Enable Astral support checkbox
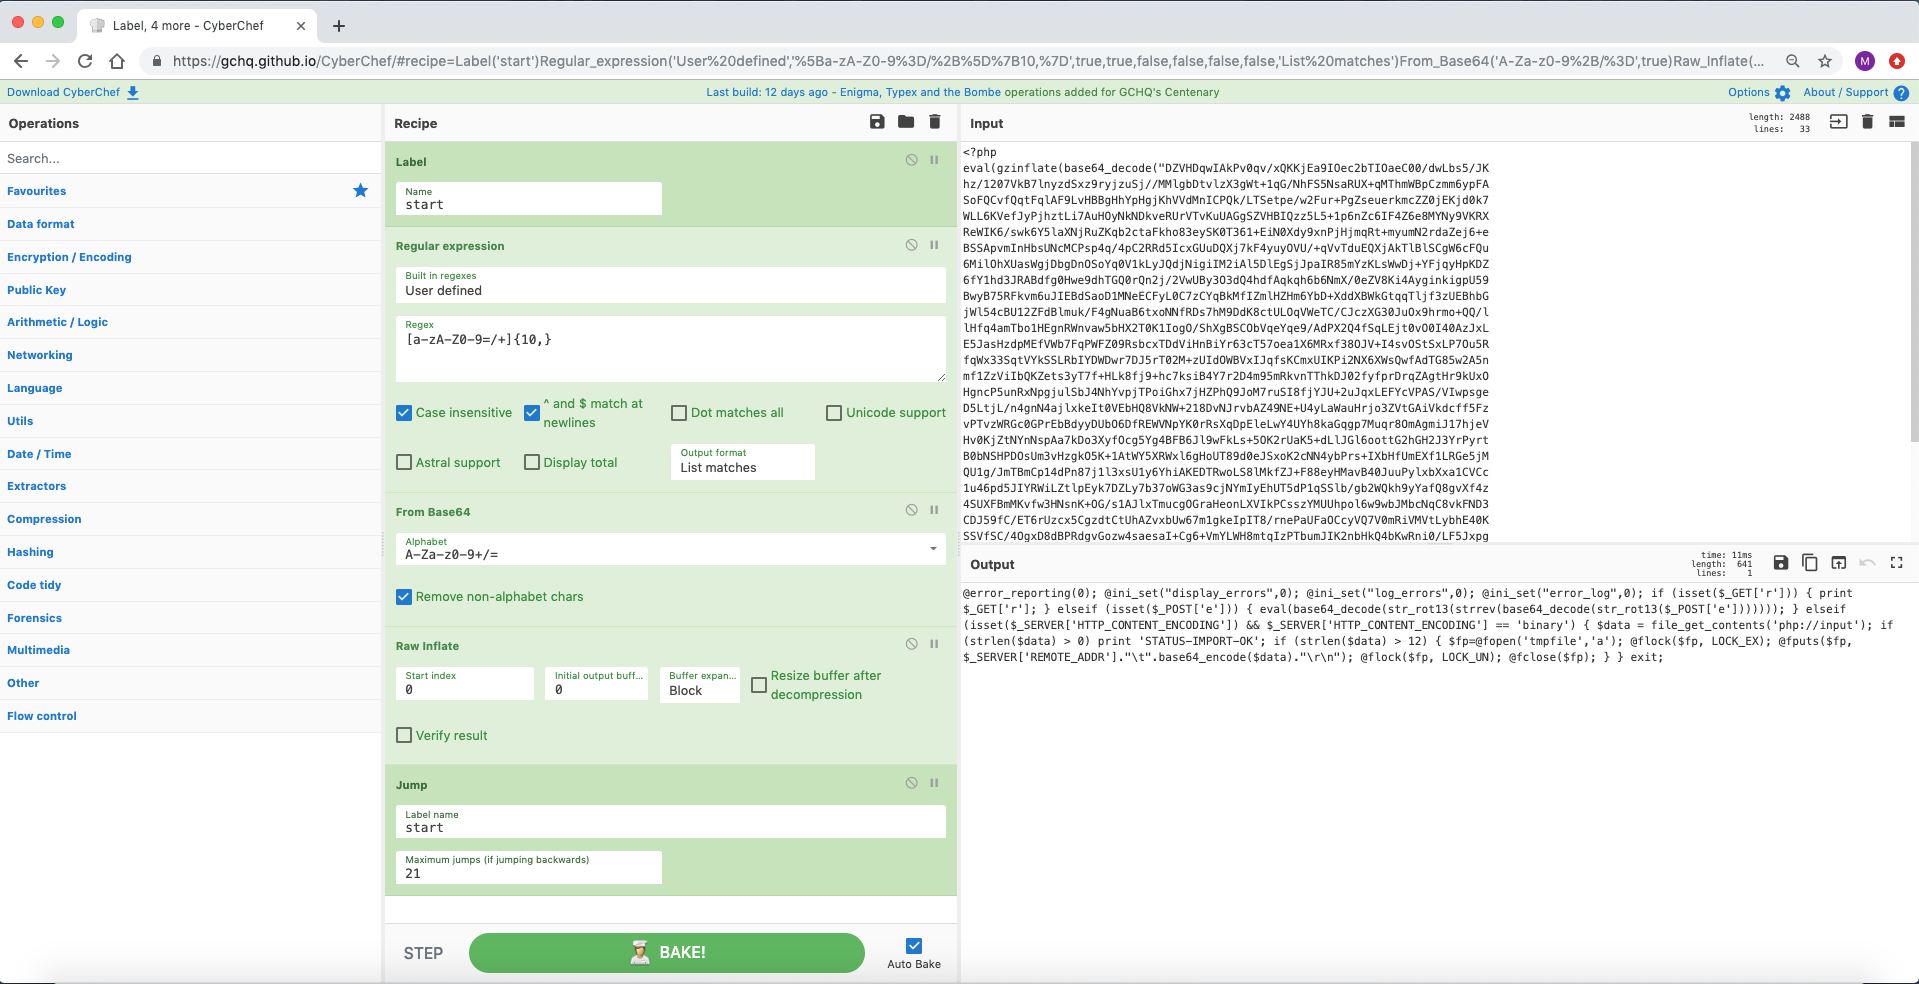The height and width of the screenshot is (984, 1919). (x=404, y=462)
